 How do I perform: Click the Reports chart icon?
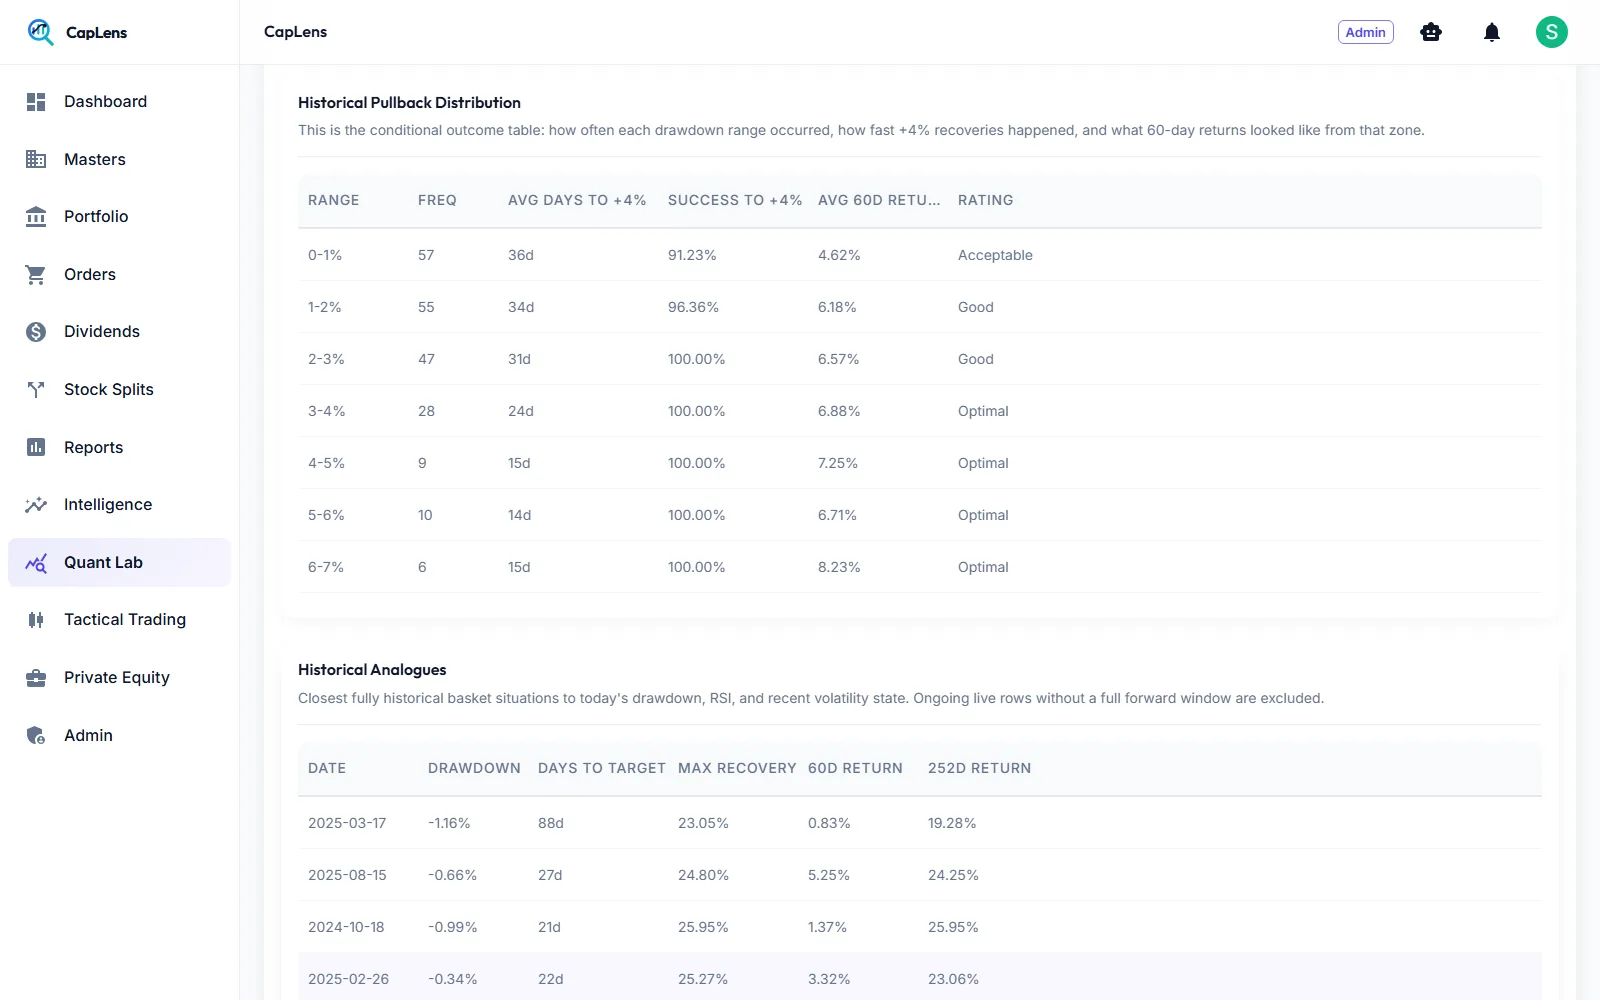coord(36,447)
